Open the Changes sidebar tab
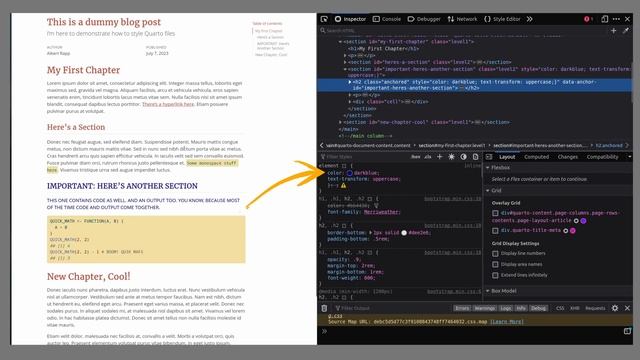640x360 pixels. pos(568,157)
